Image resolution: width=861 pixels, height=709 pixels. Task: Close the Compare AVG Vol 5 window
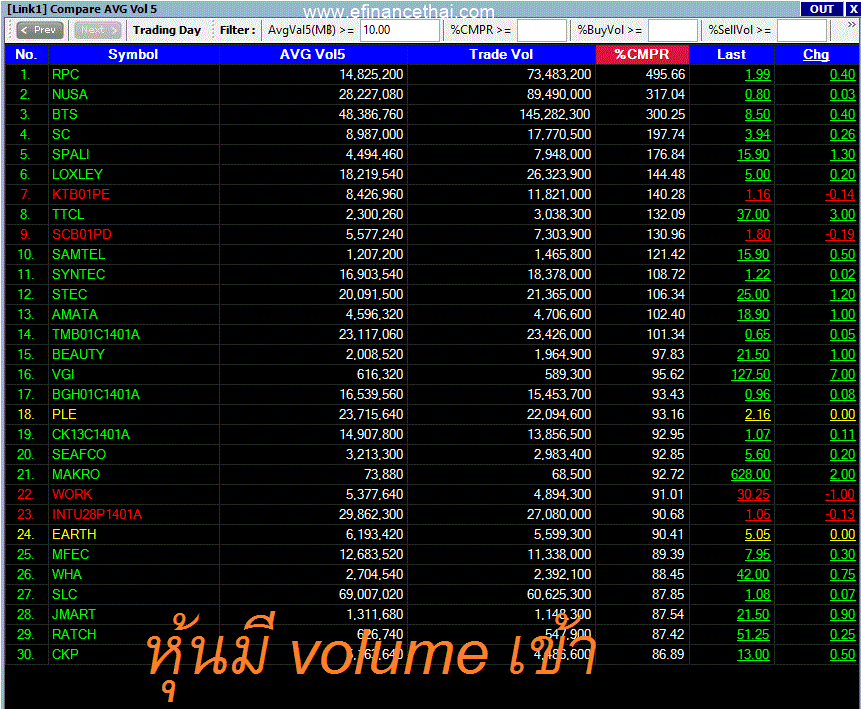pyautogui.click(x=853, y=9)
